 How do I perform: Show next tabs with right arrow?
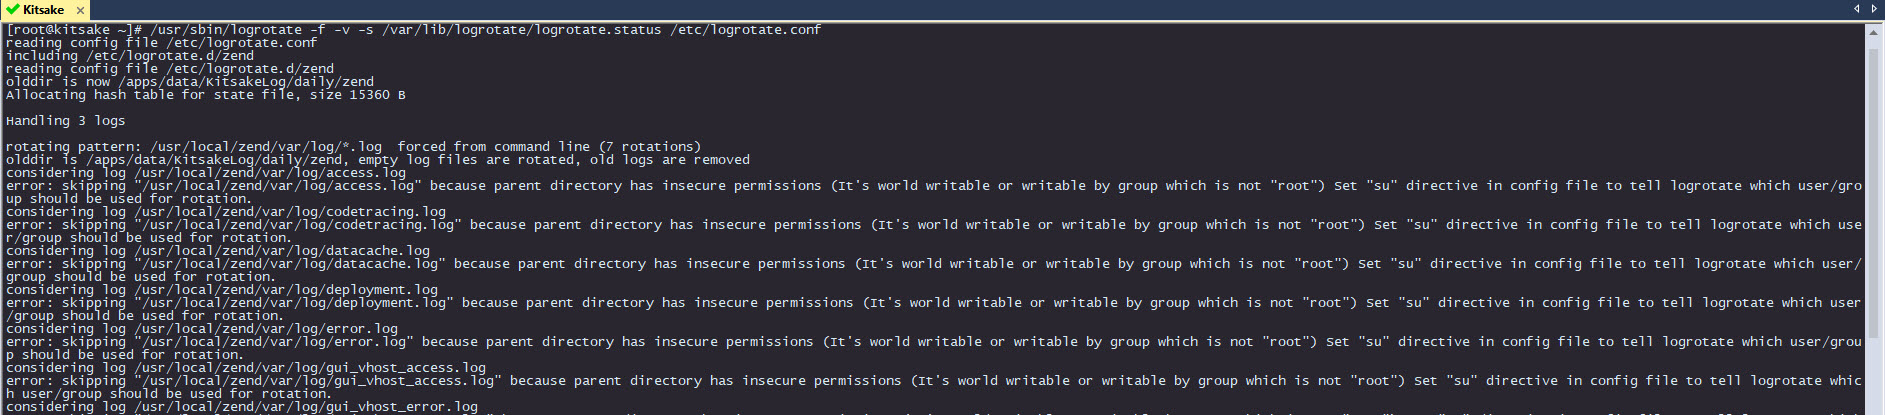click(x=1874, y=9)
